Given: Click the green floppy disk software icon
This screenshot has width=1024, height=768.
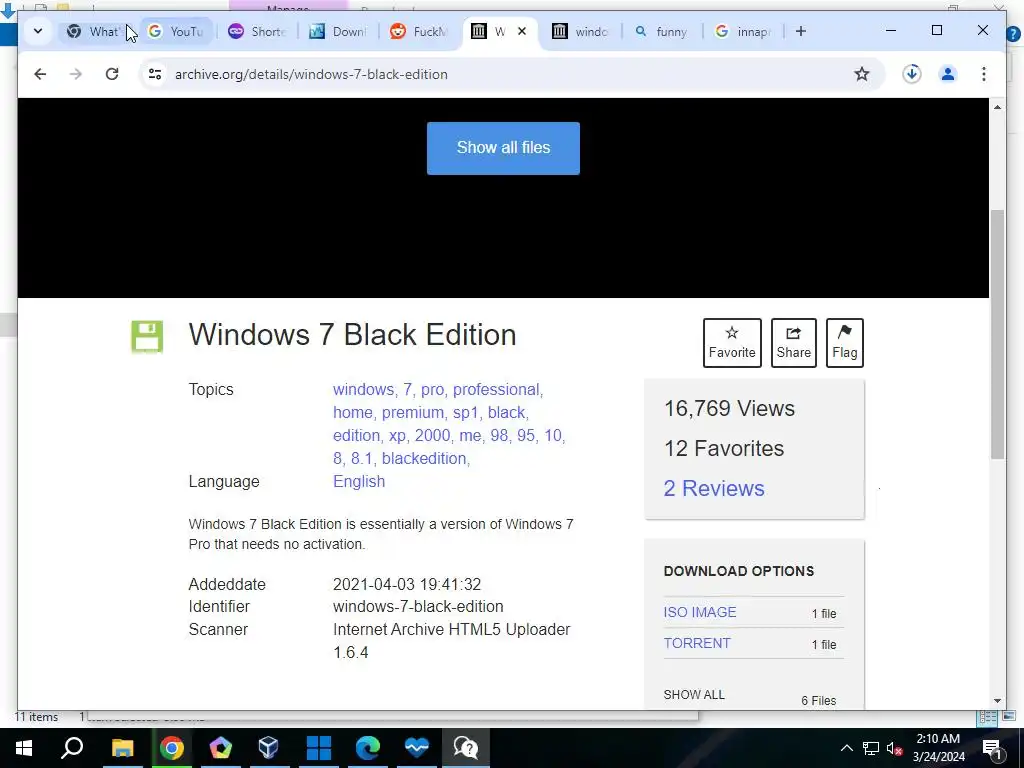Looking at the screenshot, I should (147, 336).
